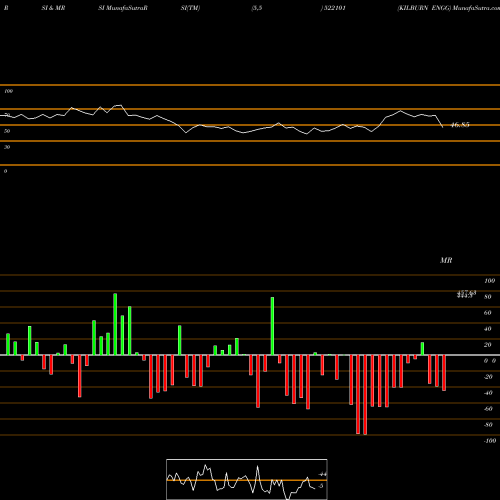Image resolution: width=500 pixels, height=500 pixels.
Task: Click the 0 label below the RSI bands
Action: click(6, 171)
